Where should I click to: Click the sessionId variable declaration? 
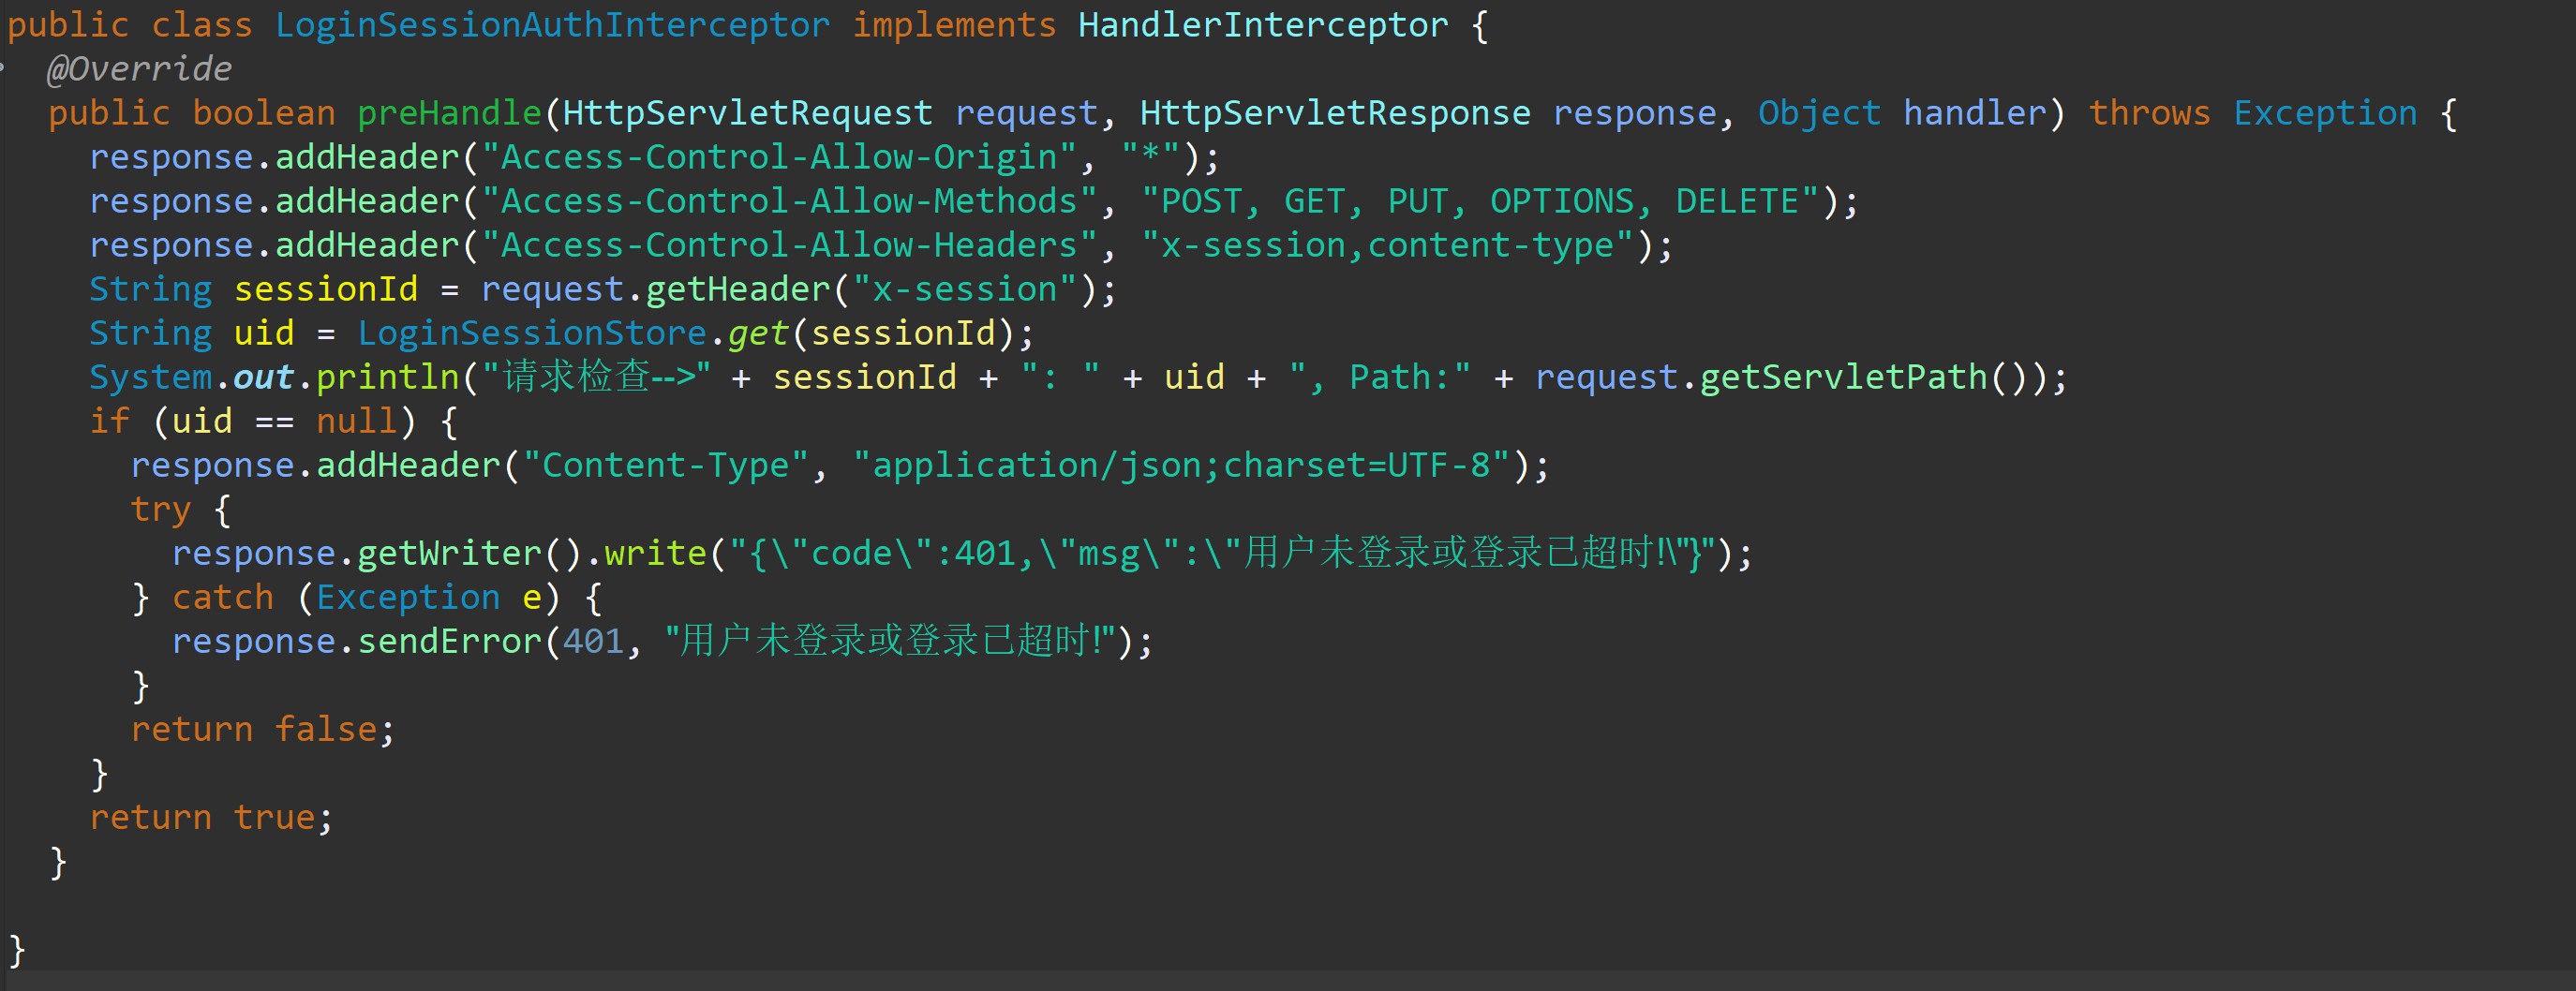pyautogui.click(x=325, y=289)
